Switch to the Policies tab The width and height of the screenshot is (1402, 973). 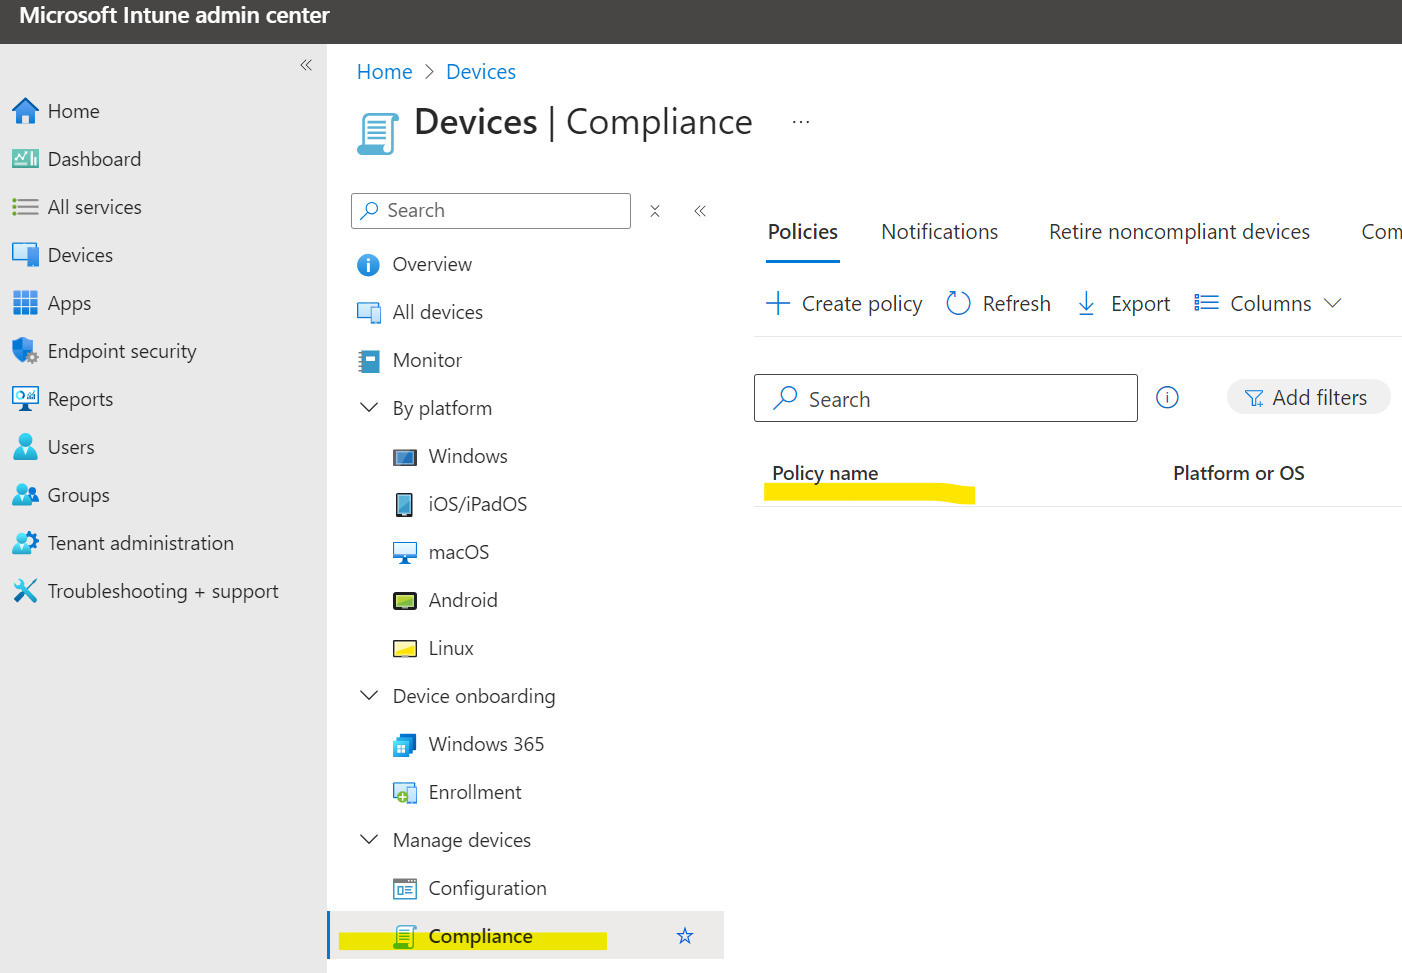(x=803, y=232)
